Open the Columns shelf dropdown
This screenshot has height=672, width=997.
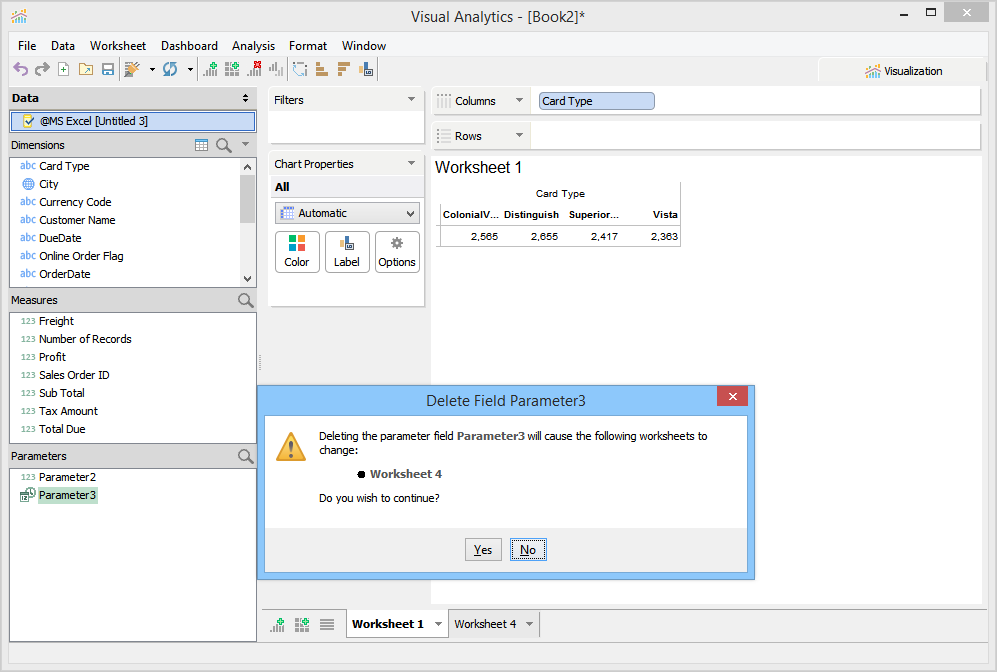[519, 100]
